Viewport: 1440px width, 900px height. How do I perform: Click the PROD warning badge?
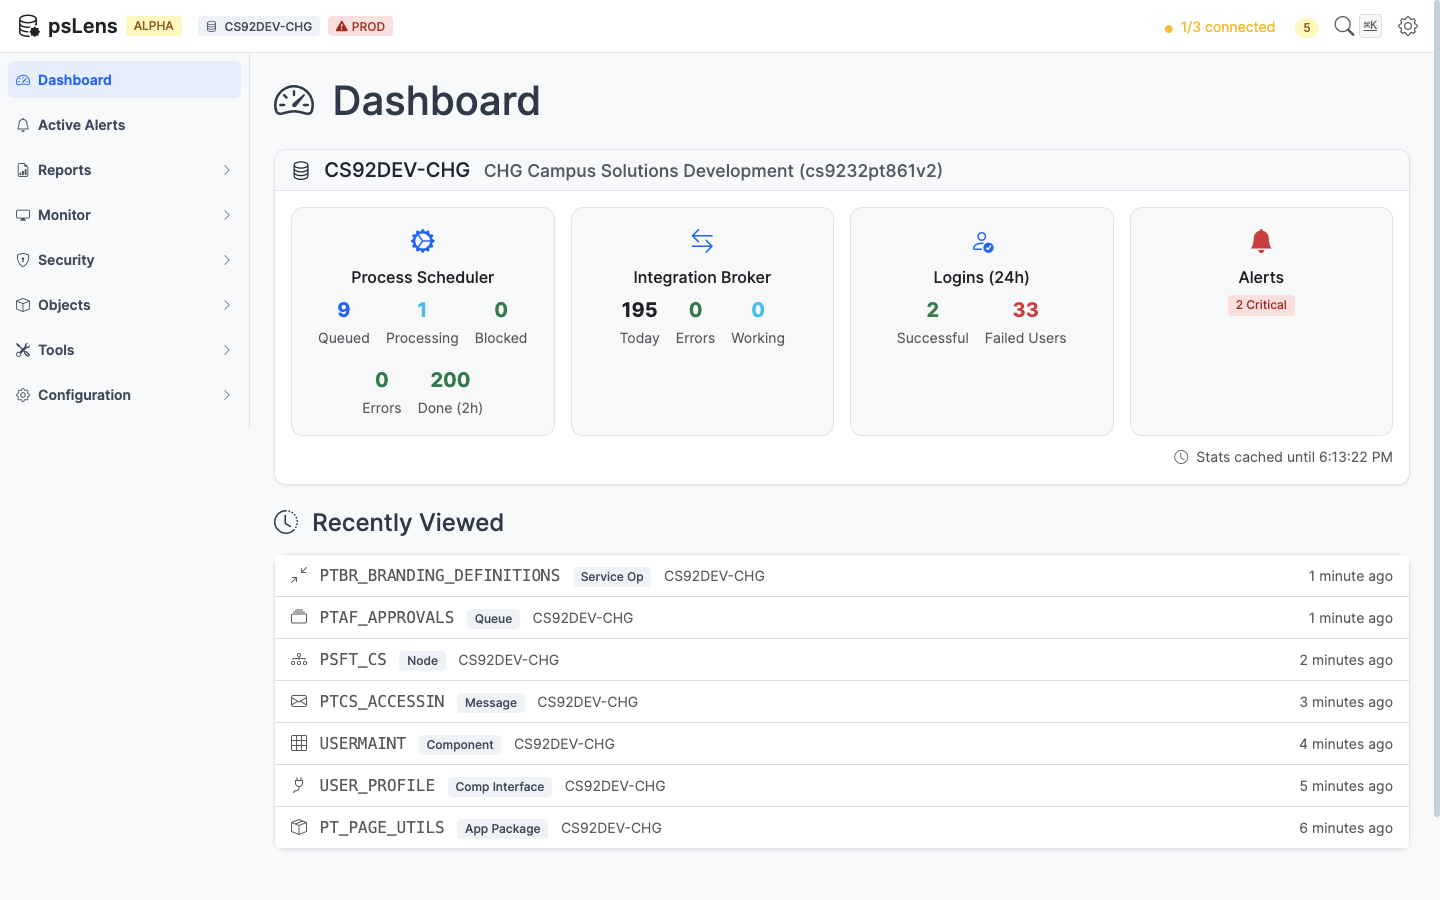360,26
